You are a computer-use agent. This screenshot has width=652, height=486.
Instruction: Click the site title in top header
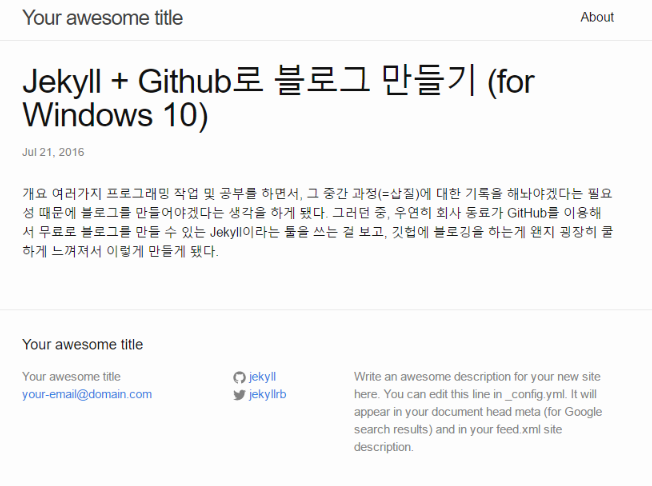pos(102,17)
